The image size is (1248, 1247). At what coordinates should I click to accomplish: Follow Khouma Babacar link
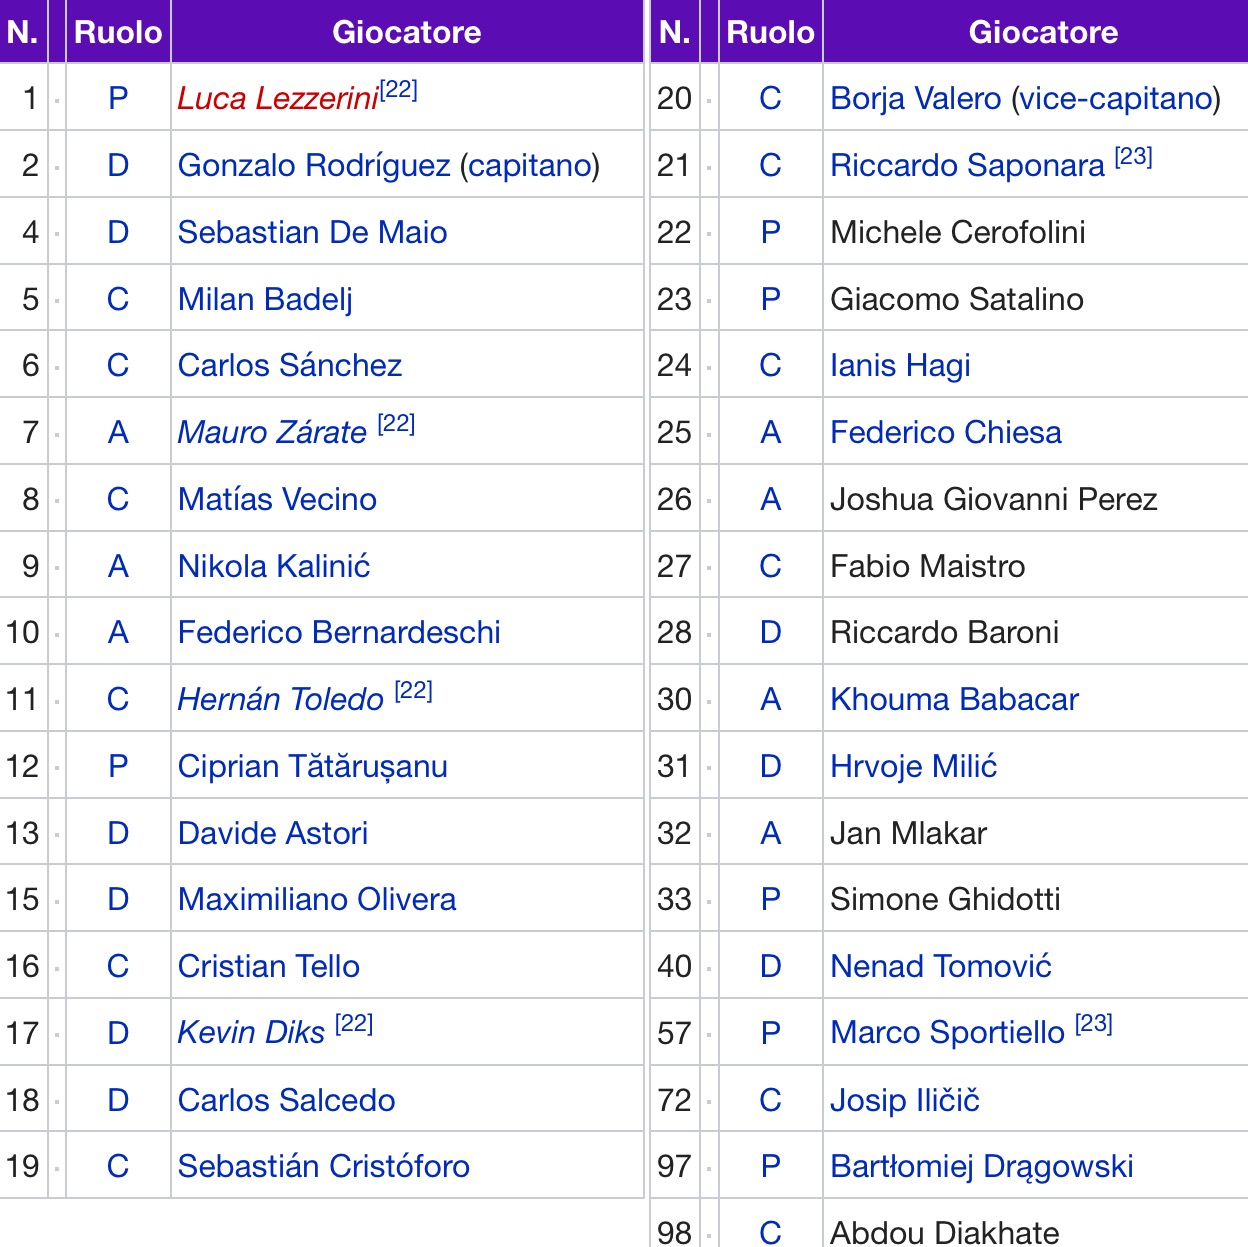[955, 699]
